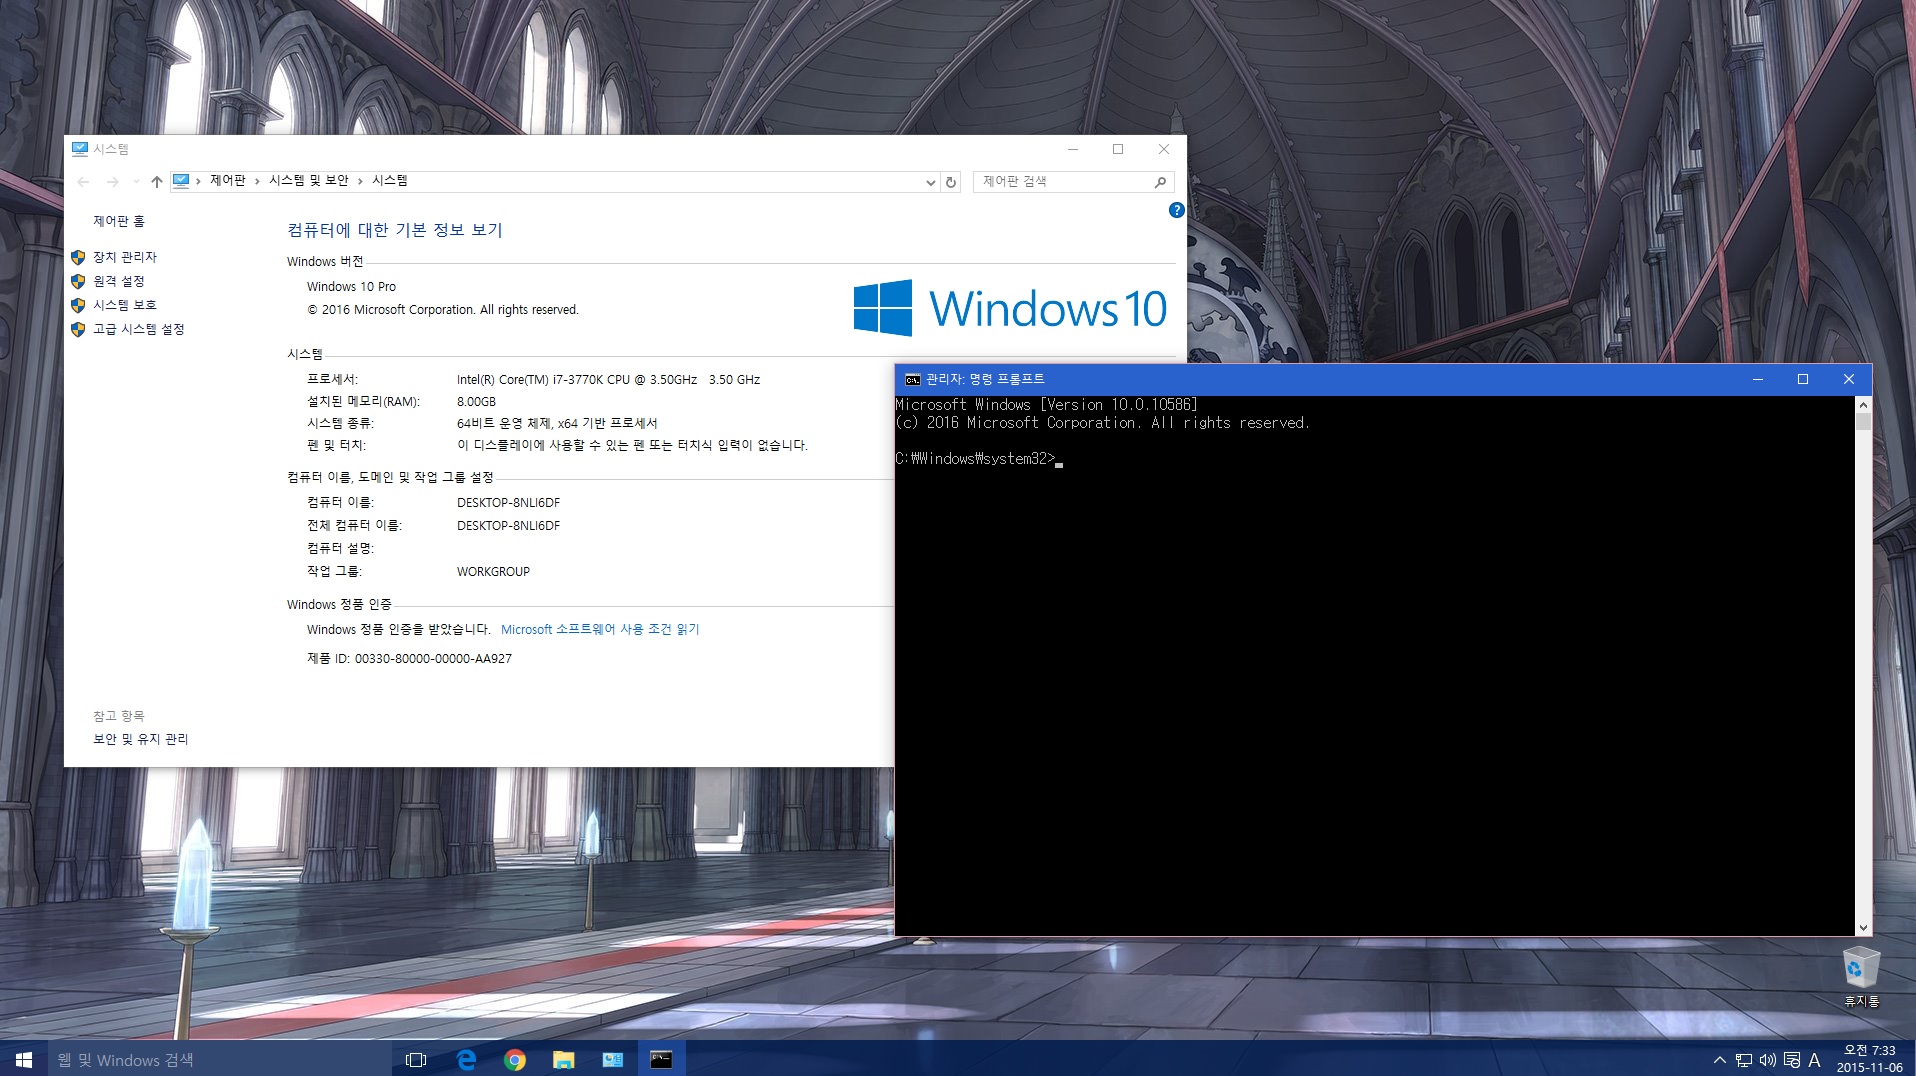This screenshot has height=1076, width=1916.
Task: Click the WORKGROUP value
Action: (493, 571)
